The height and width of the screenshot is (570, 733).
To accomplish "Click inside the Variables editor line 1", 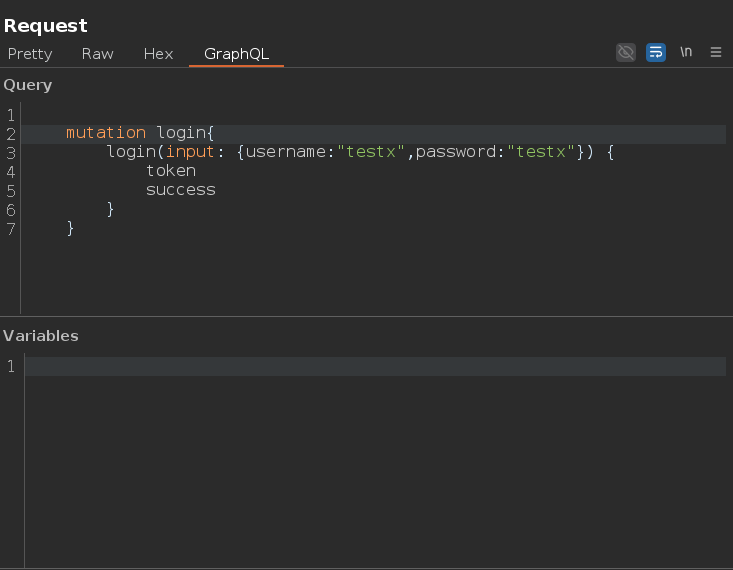I will 375,366.
